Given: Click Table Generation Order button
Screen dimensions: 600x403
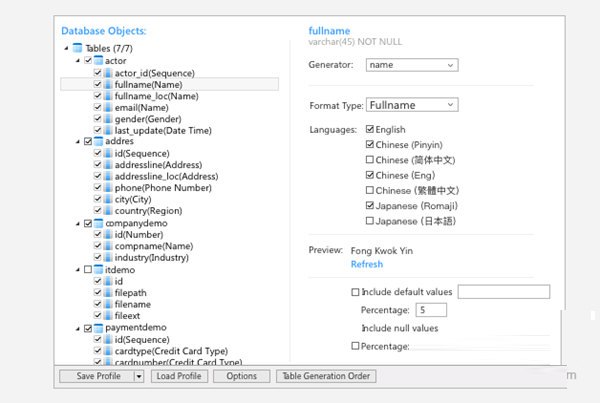Looking at the screenshot, I should tap(326, 376).
